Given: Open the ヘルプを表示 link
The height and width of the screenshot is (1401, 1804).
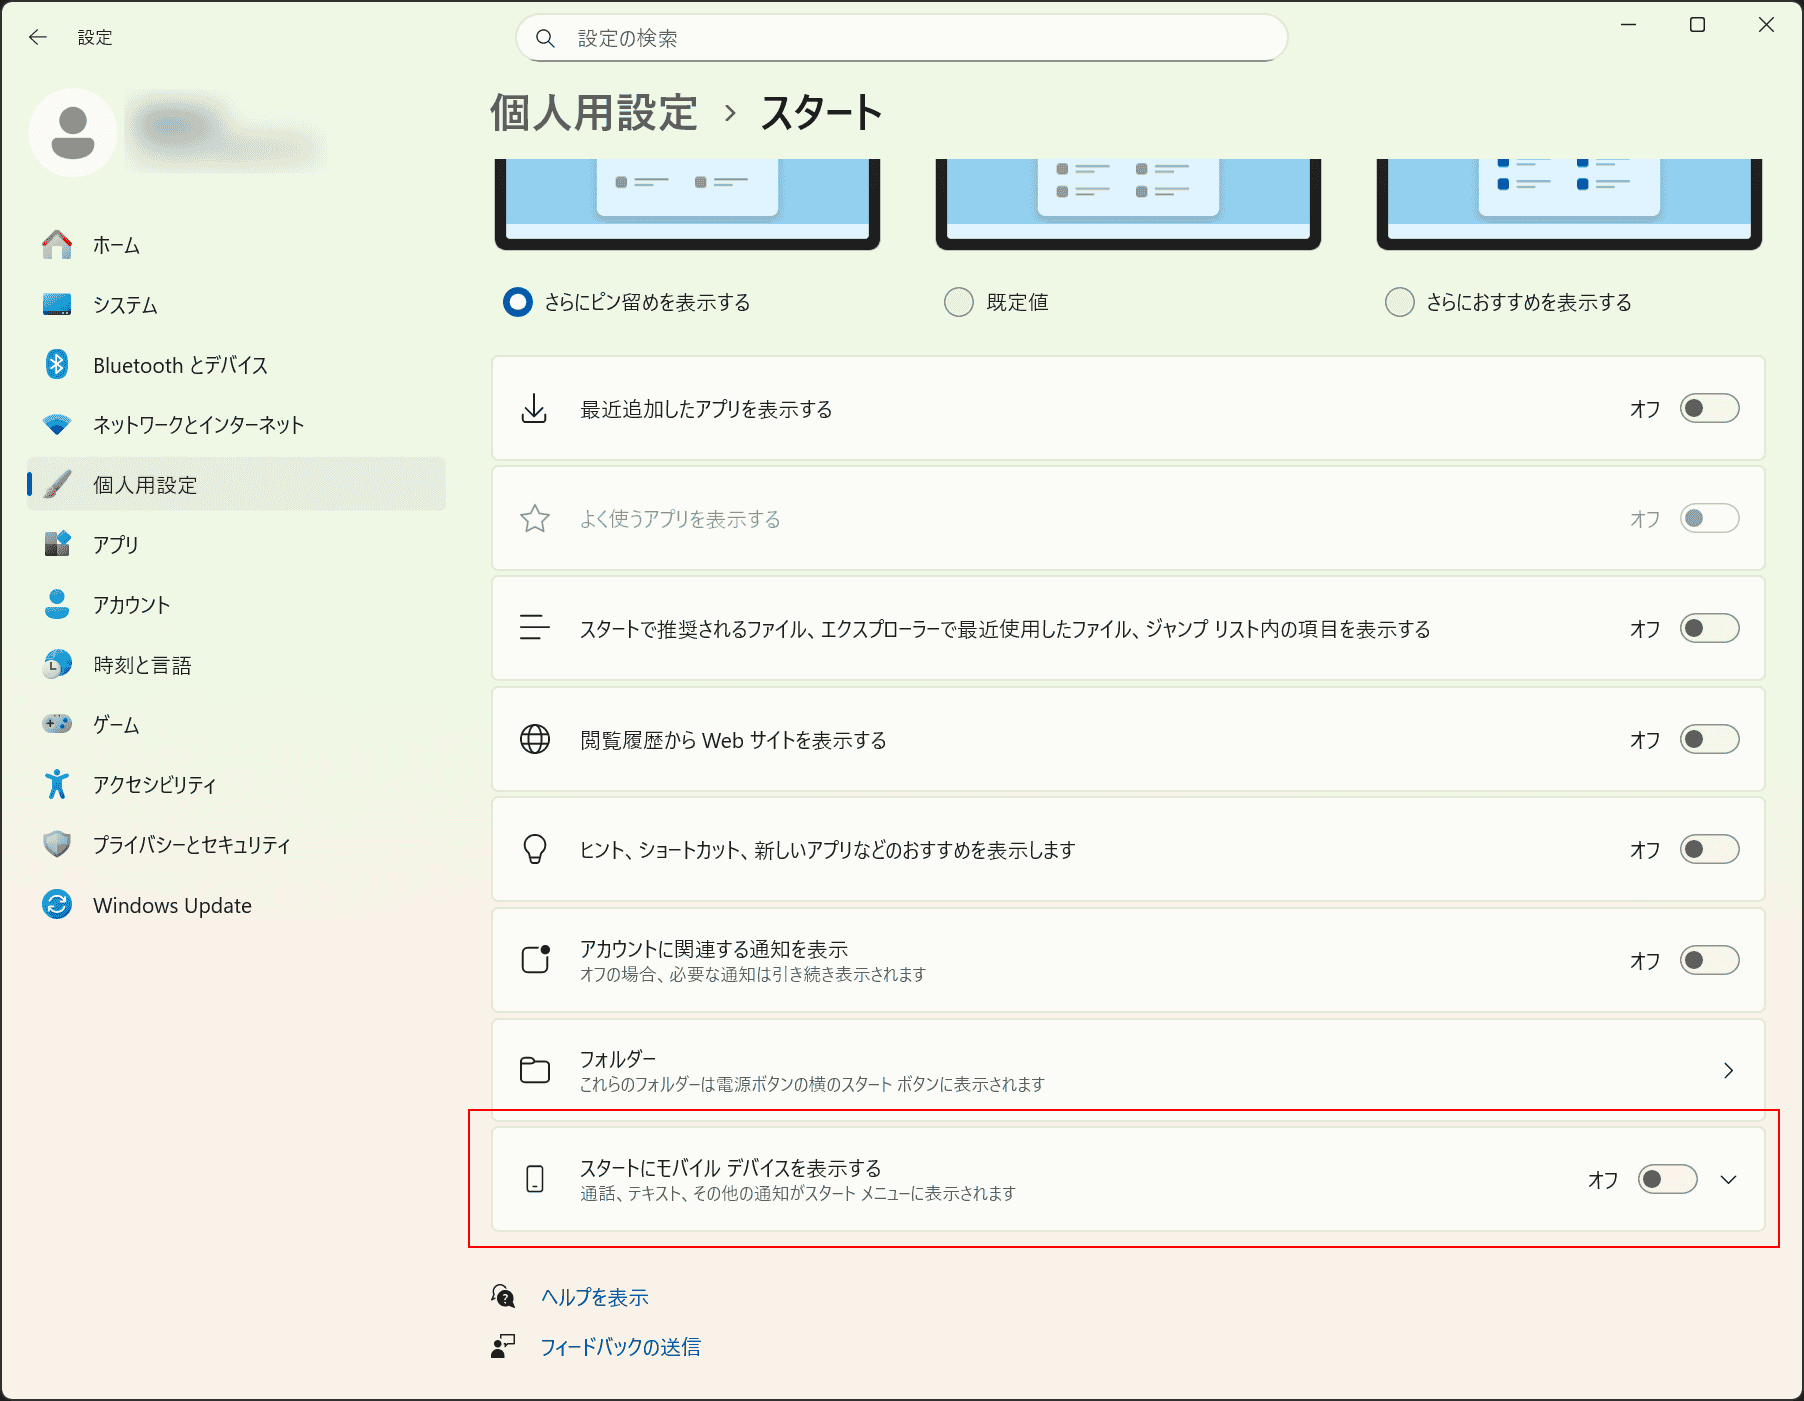Looking at the screenshot, I should tap(594, 1297).
